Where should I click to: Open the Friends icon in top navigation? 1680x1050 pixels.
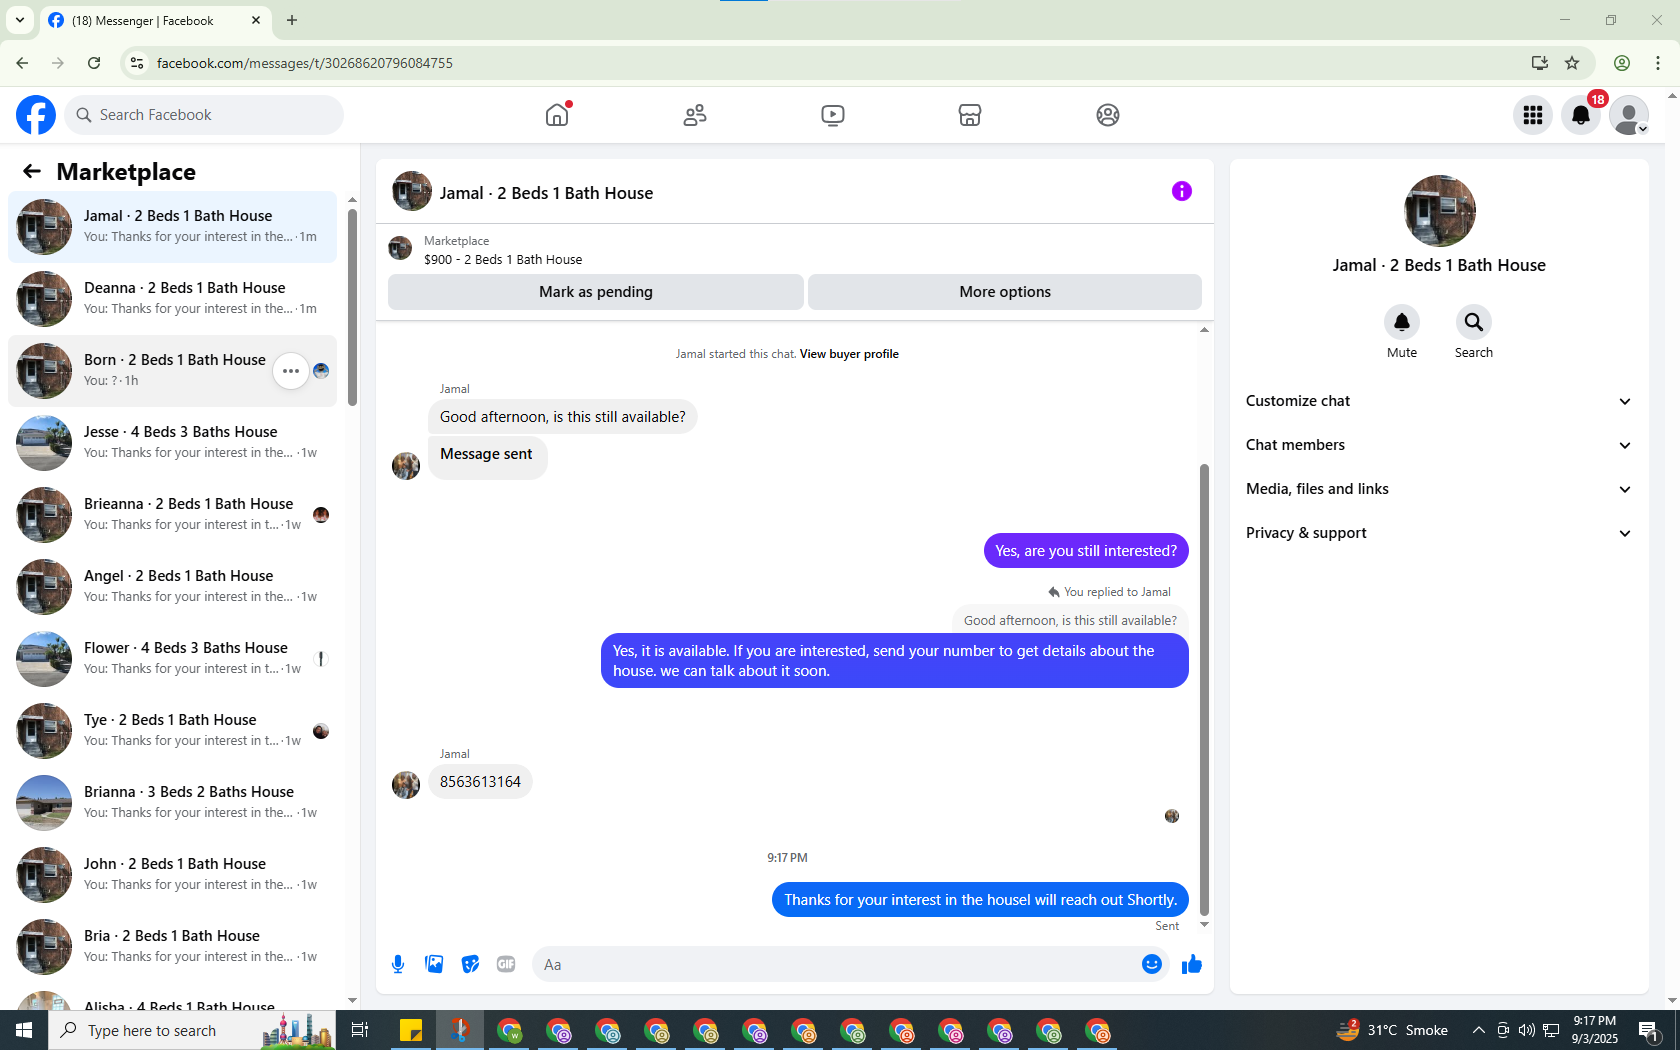point(695,115)
